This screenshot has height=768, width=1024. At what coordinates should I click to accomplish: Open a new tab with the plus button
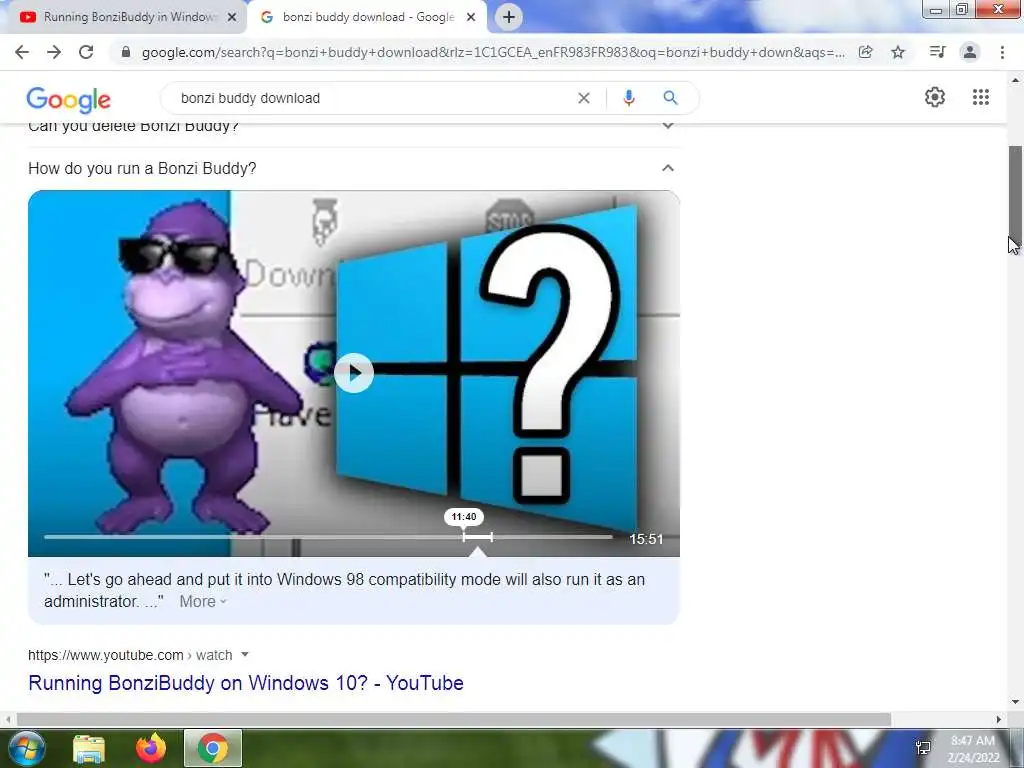tap(509, 17)
